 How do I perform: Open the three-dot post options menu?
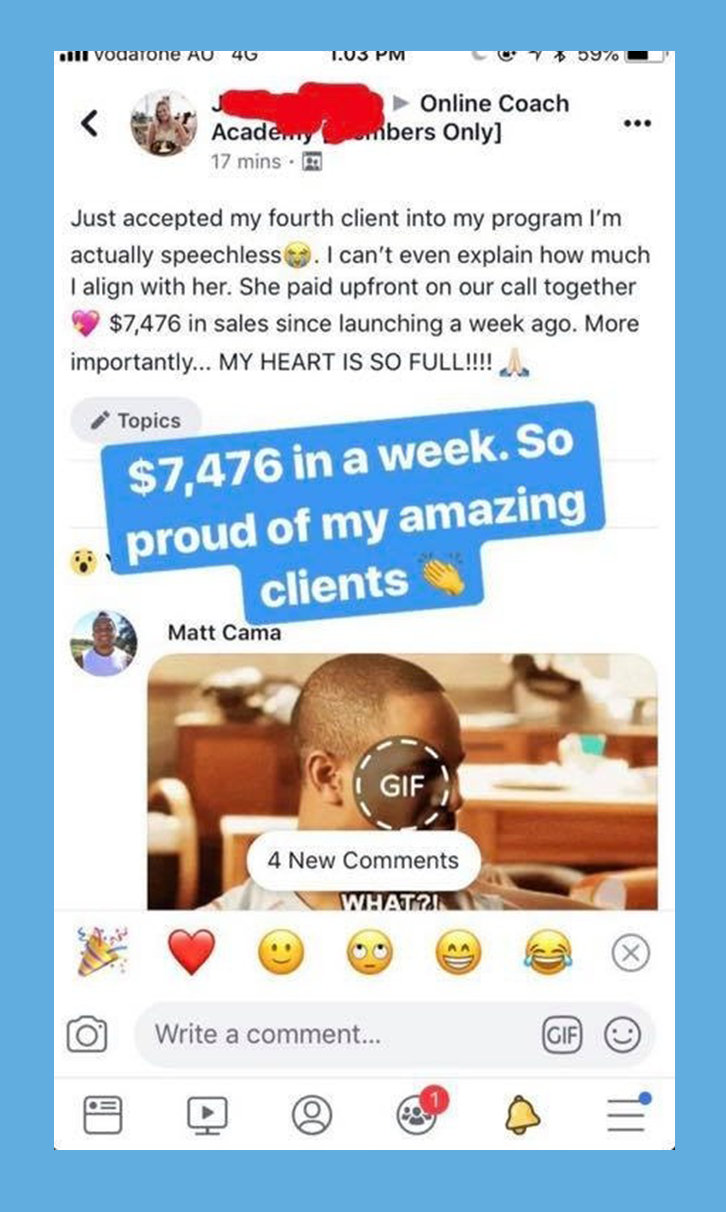click(636, 124)
